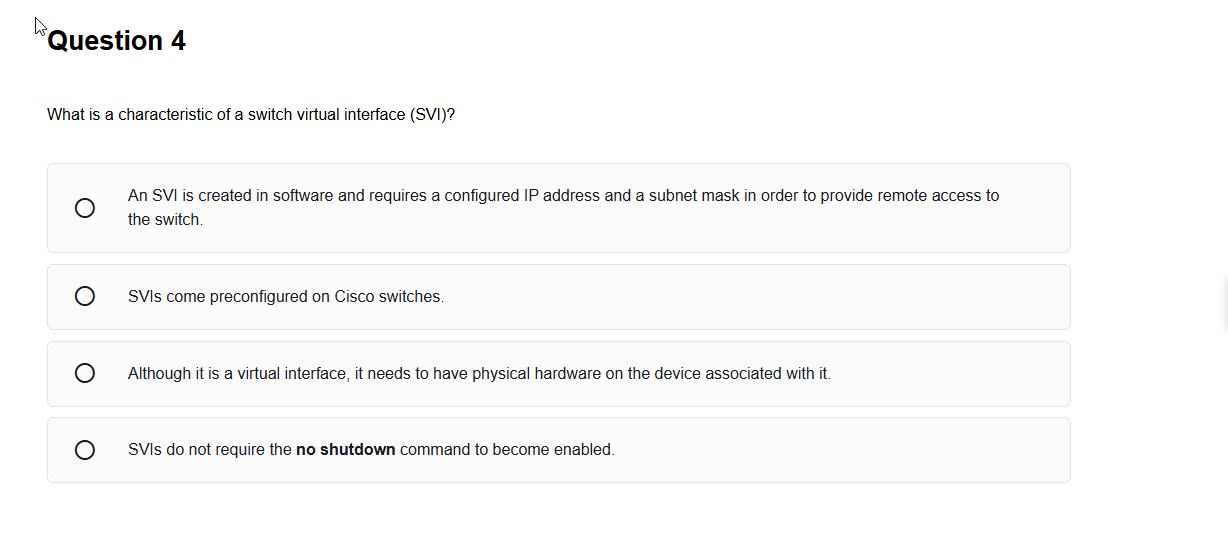Pick the radio button for the 'no shutdown' answer

click(85, 450)
